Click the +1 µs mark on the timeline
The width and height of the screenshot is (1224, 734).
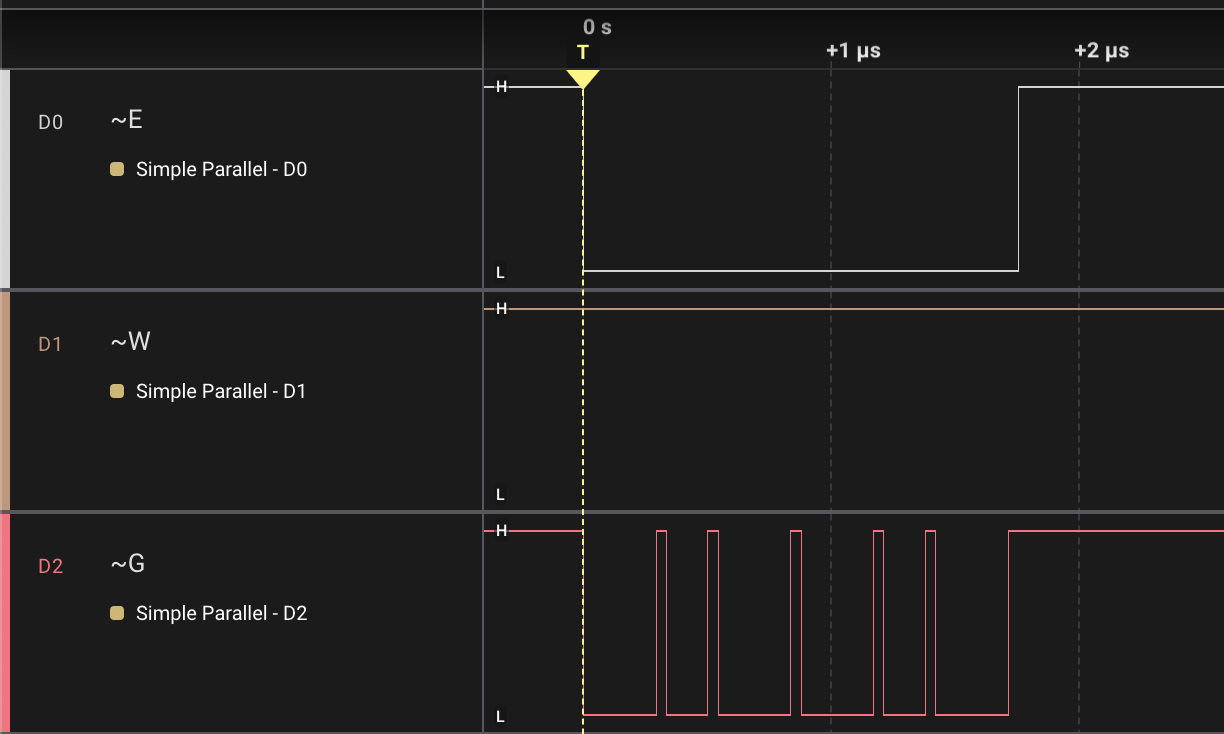(x=852, y=50)
